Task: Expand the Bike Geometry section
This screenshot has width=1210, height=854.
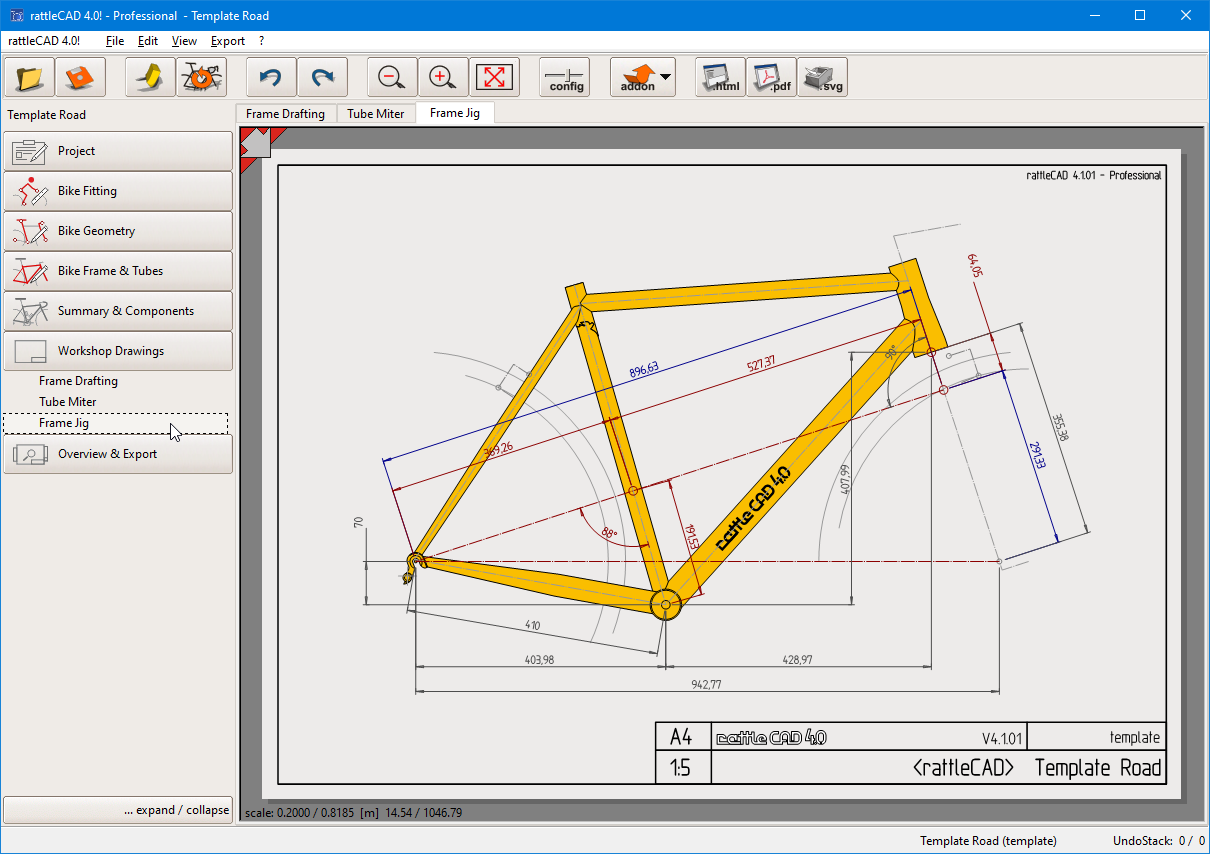Action: pos(118,231)
